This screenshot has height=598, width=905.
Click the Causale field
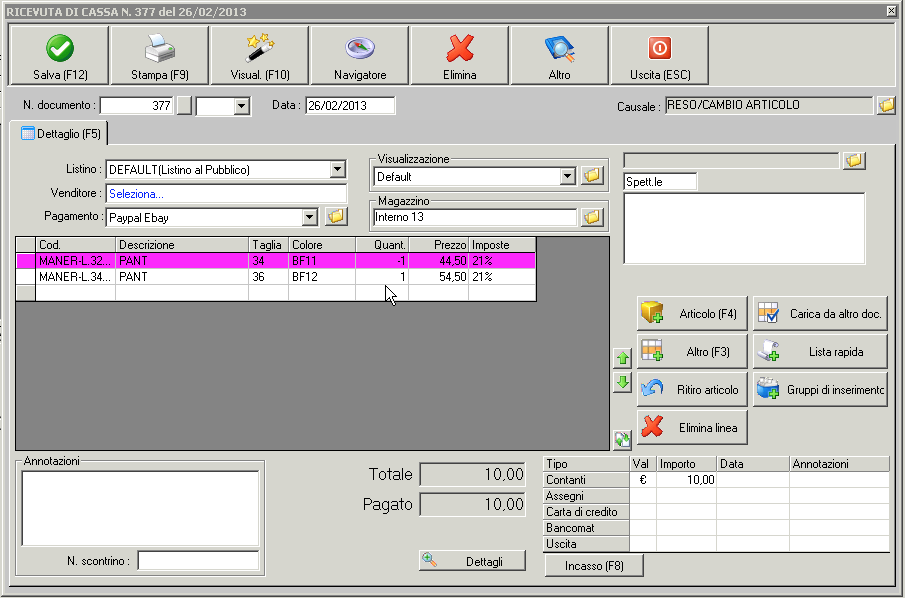[x=769, y=106]
